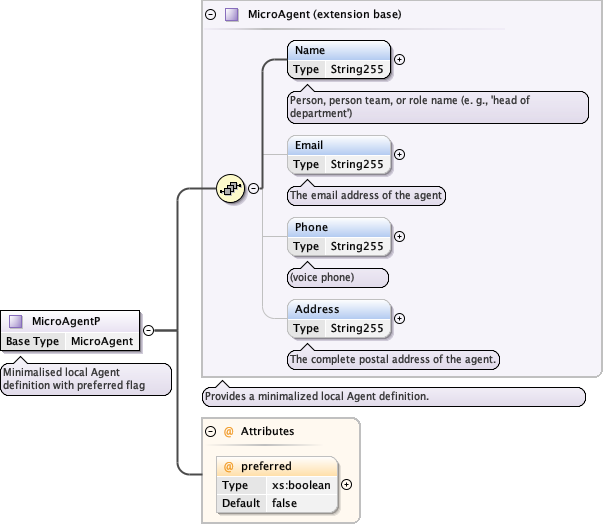This screenshot has width=604, height=525.
Task: Expand the Address element plus button
Action: [400, 318]
